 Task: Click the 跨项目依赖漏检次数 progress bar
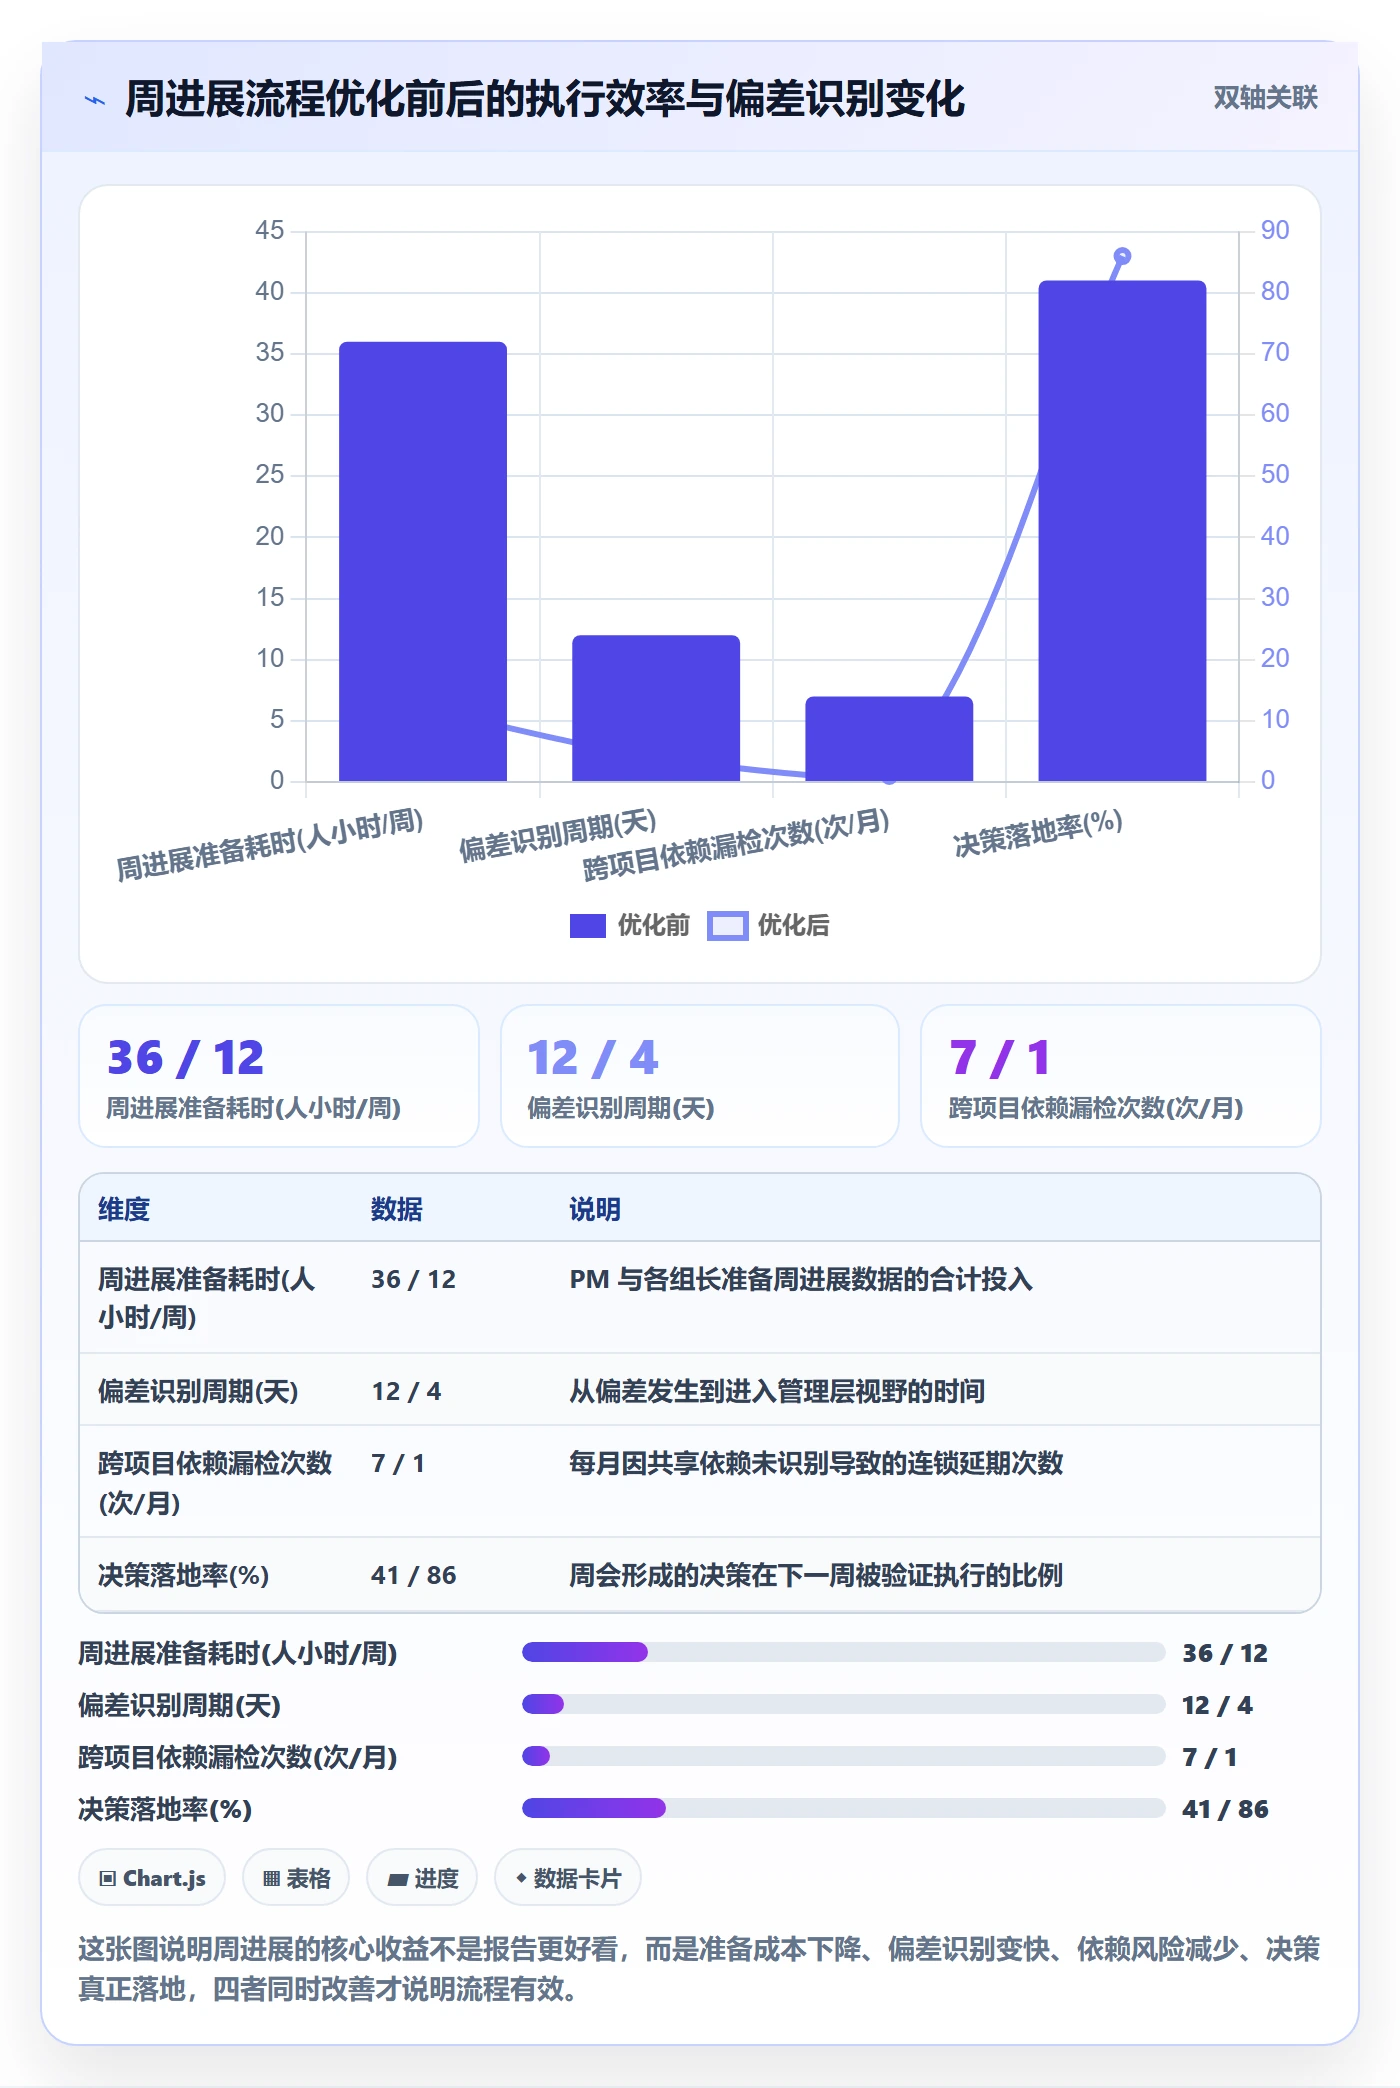click(x=844, y=1756)
